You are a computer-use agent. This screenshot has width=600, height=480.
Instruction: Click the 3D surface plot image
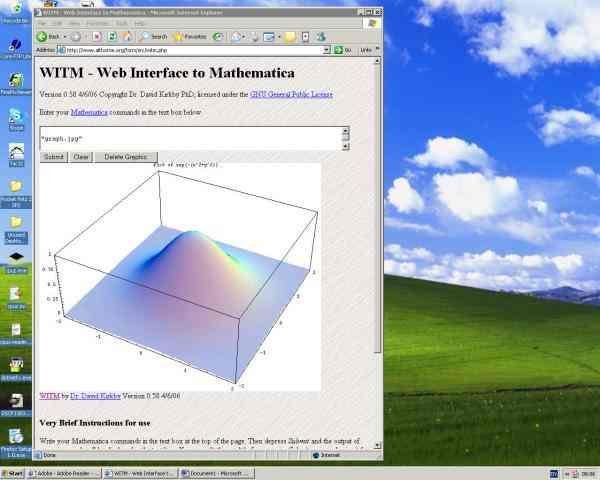click(180, 277)
